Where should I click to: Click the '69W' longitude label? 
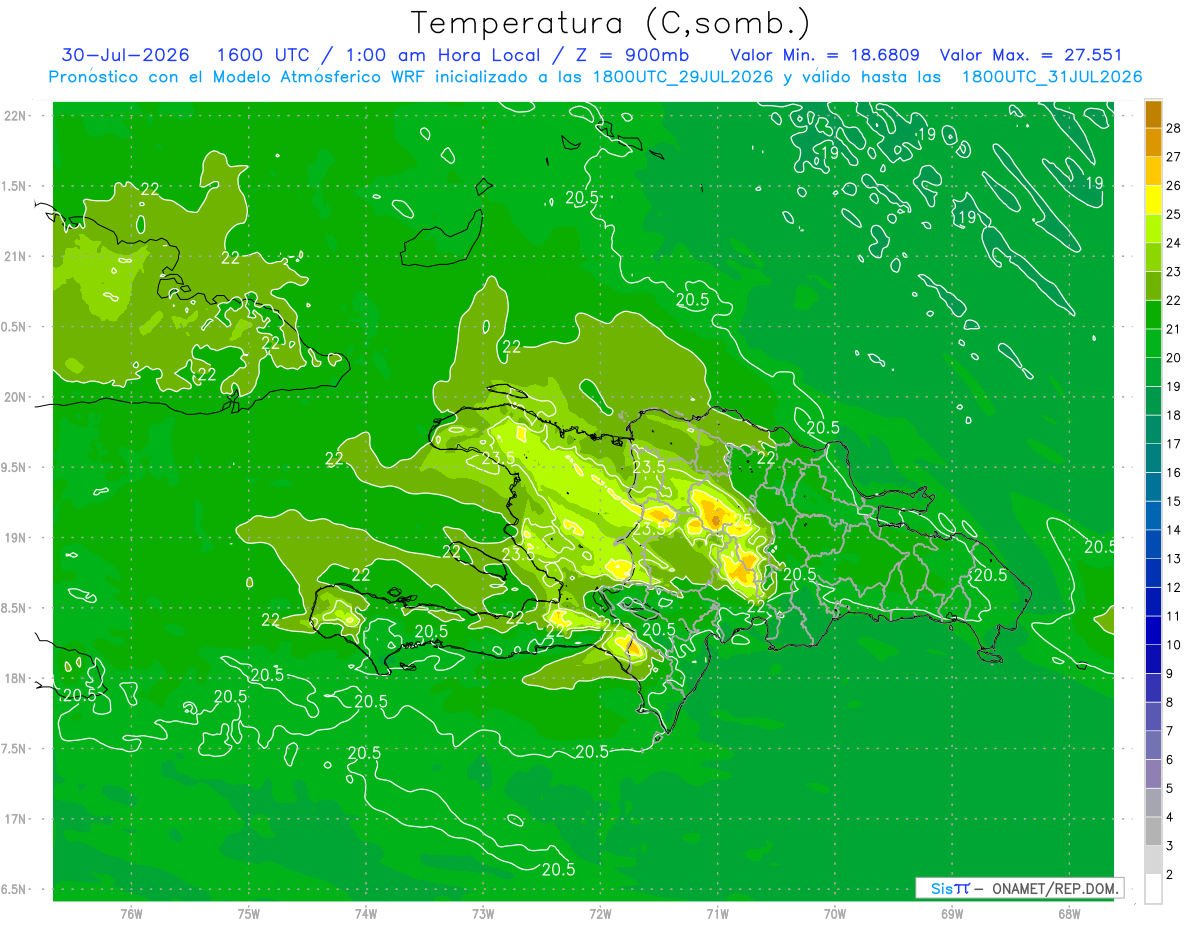point(952,913)
